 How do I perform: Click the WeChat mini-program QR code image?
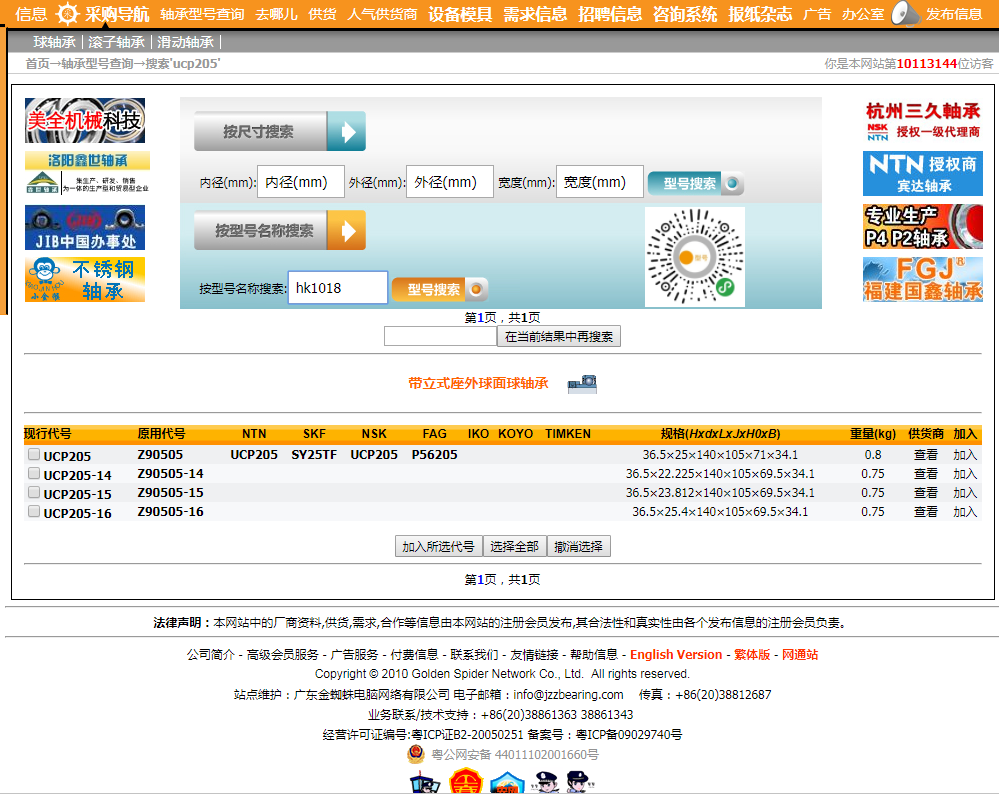694,257
